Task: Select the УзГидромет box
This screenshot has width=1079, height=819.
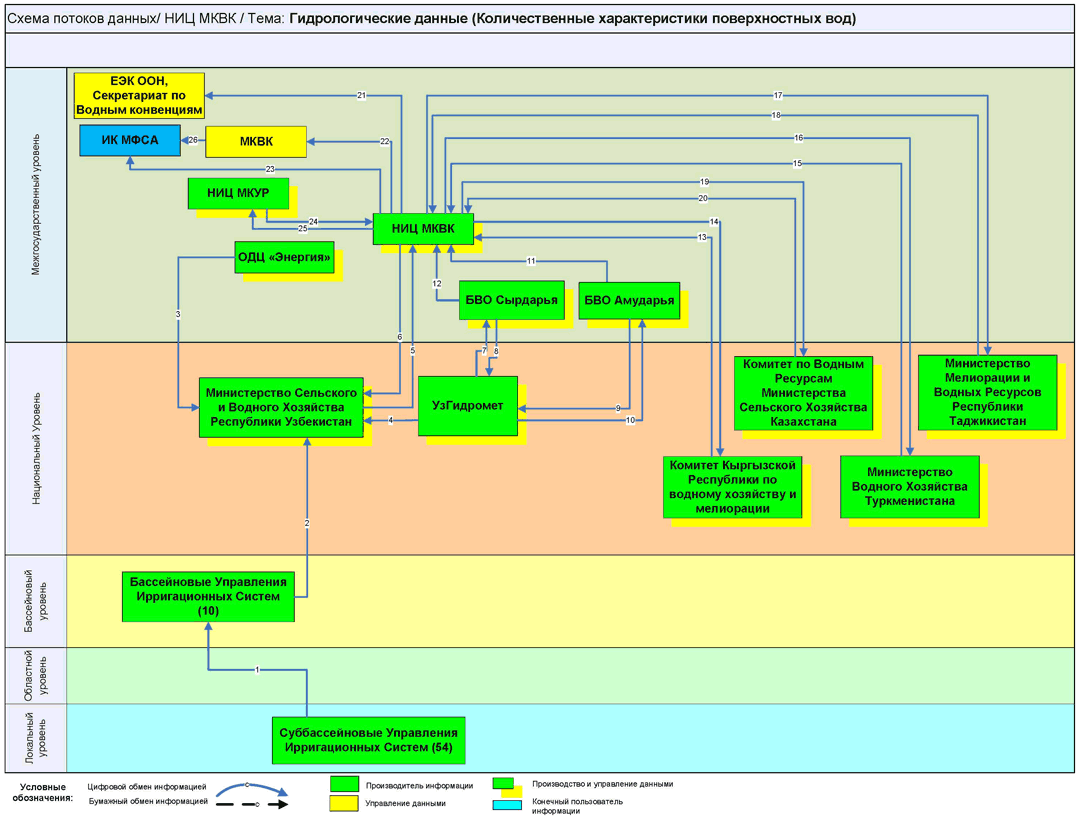Action: (x=467, y=406)
